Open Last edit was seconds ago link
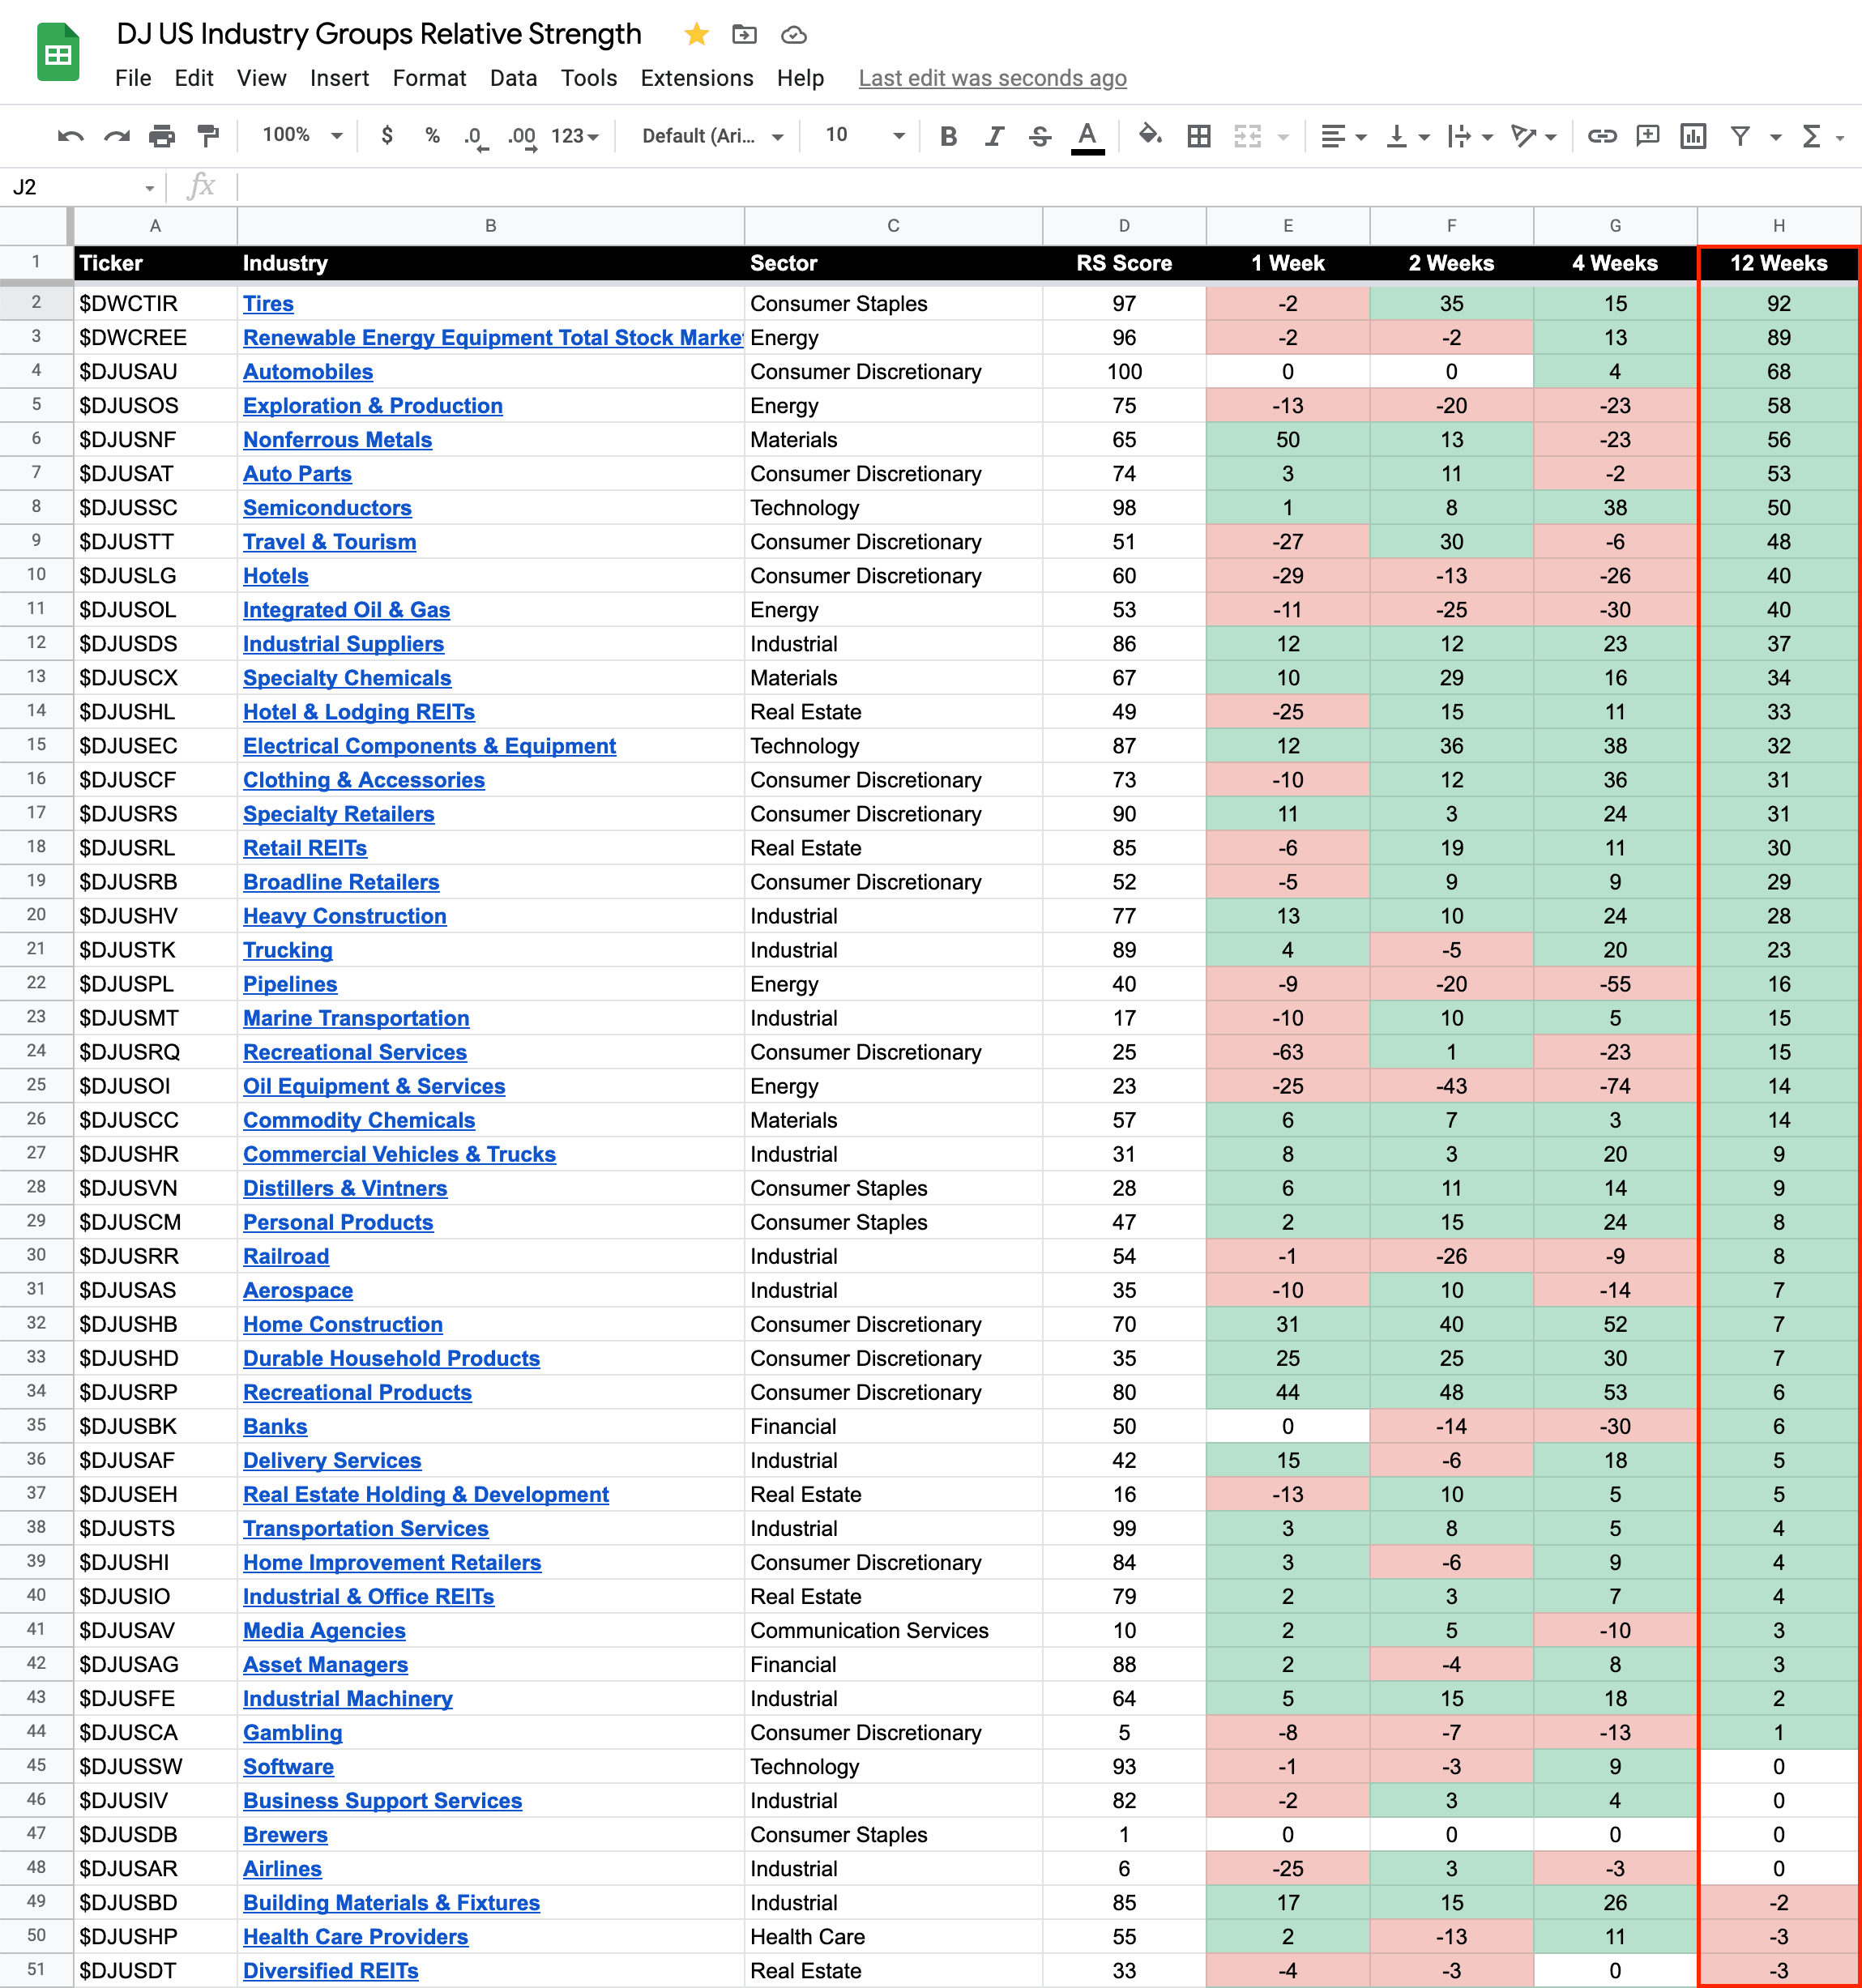The width and height of the screenshot is (1862, 1988). point(992,78)
